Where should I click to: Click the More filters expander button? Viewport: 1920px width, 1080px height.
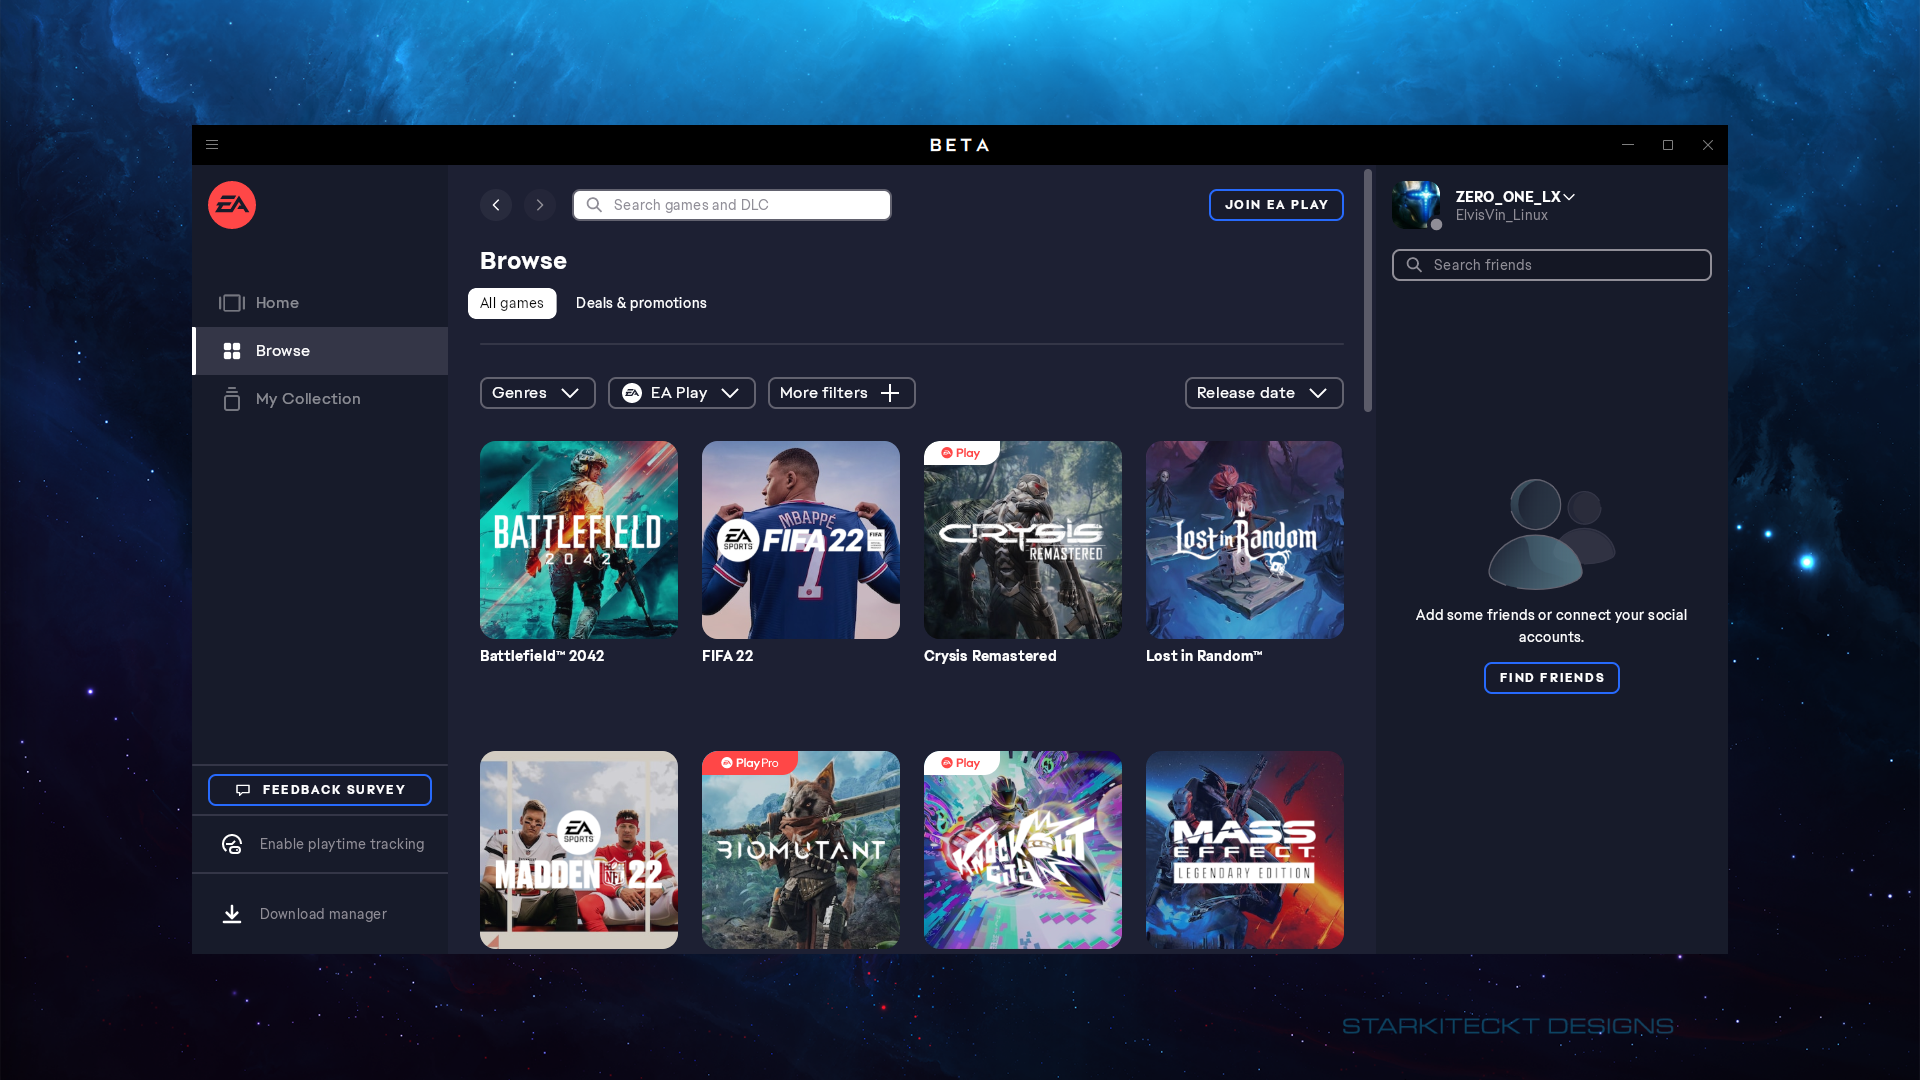(x=840, y=392)
